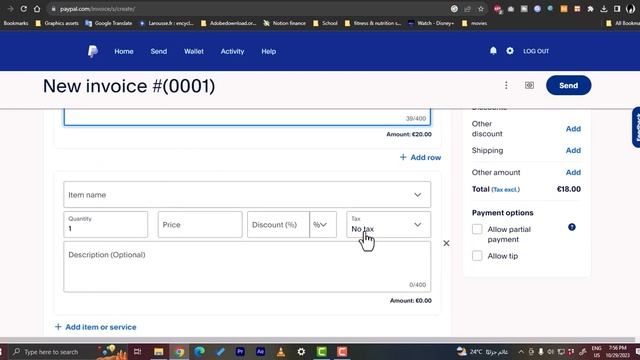Image resolution: width=640 pixels, height=360 pixels.
Task: Open the discount type % dropdown
Action: [323, 224]
